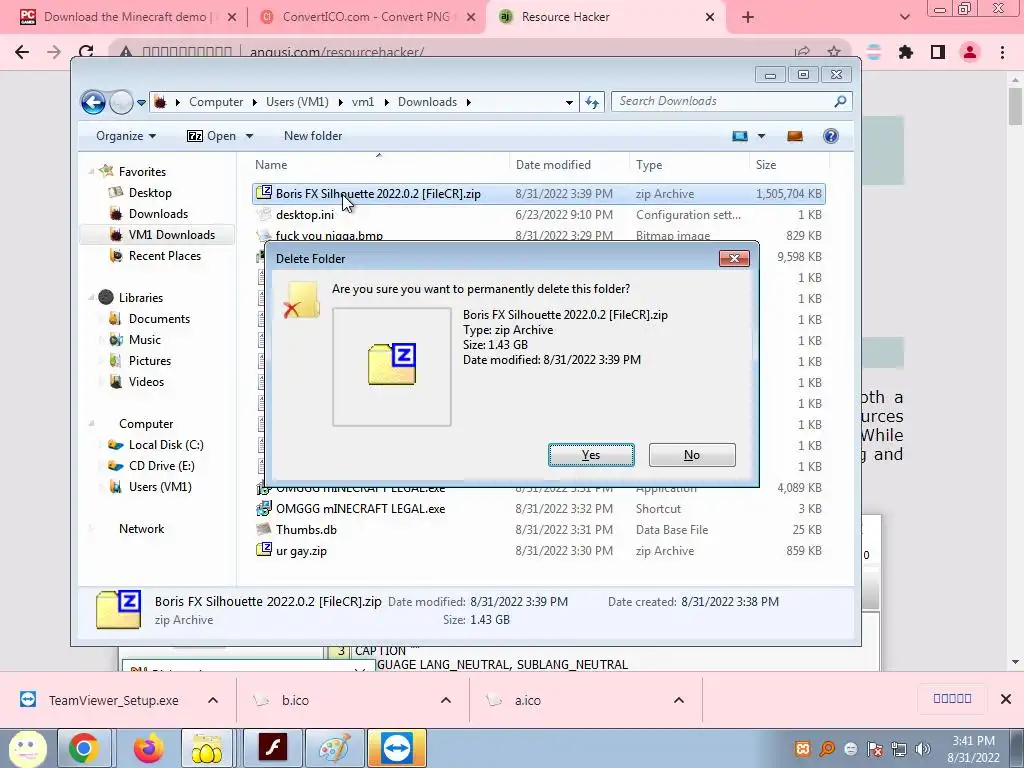Open the Pictures library

coord(150,360)
